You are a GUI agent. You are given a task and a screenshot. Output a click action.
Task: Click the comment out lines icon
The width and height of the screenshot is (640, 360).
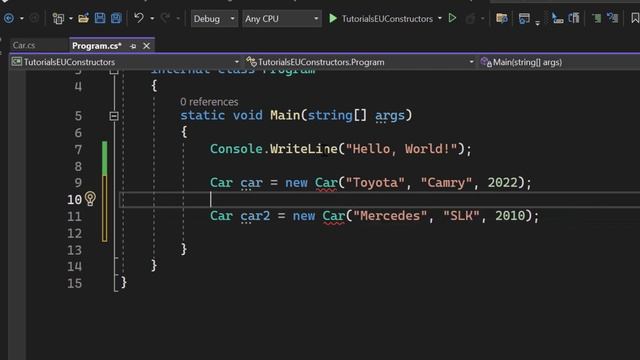pos(597,18)
